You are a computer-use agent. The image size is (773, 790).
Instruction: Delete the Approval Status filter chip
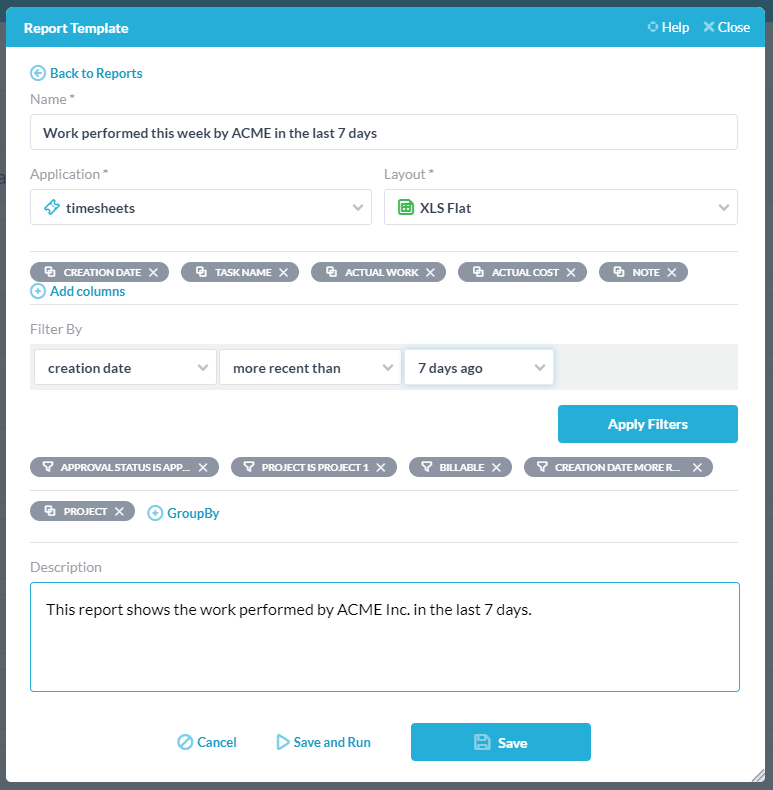(x=203, y=468)
